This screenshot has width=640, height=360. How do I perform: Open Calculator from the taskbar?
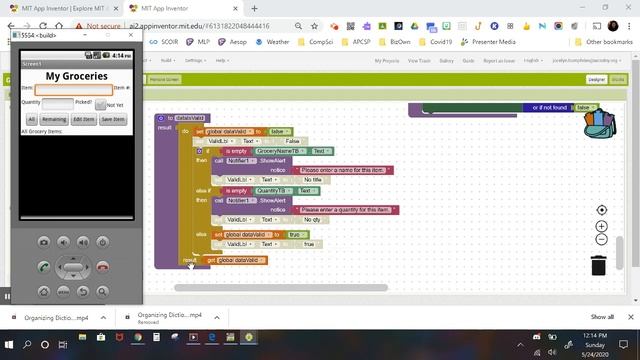click(x=156, y=338)
